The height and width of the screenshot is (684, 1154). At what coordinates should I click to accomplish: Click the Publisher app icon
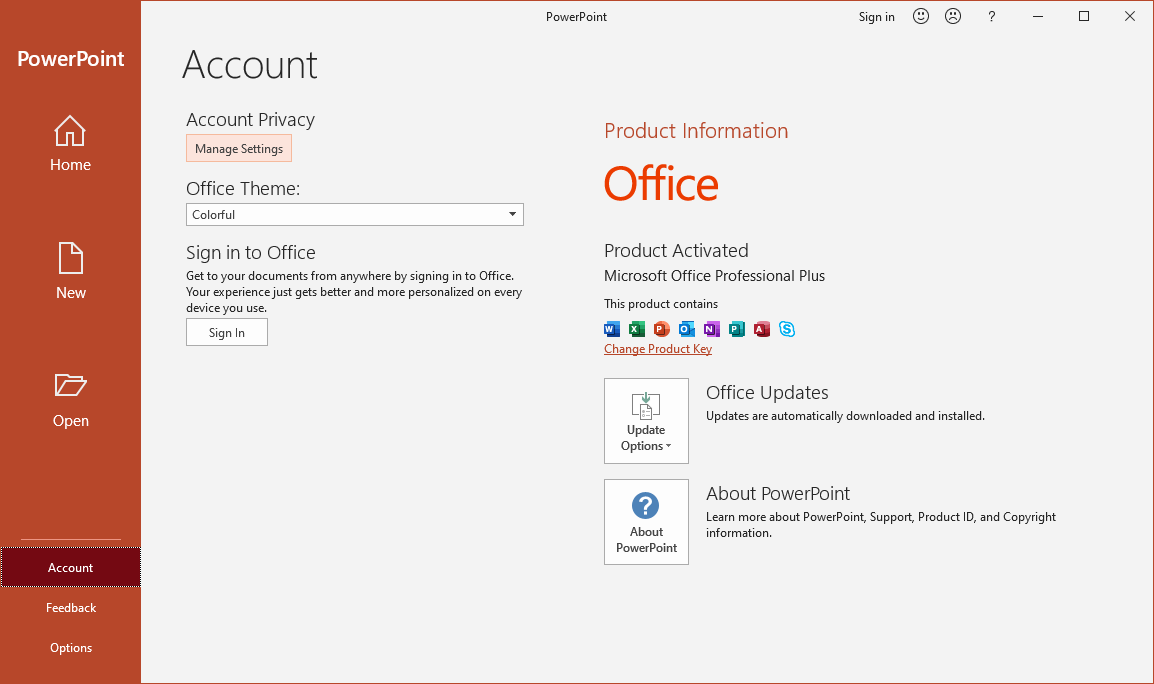(x=737, y=329)
